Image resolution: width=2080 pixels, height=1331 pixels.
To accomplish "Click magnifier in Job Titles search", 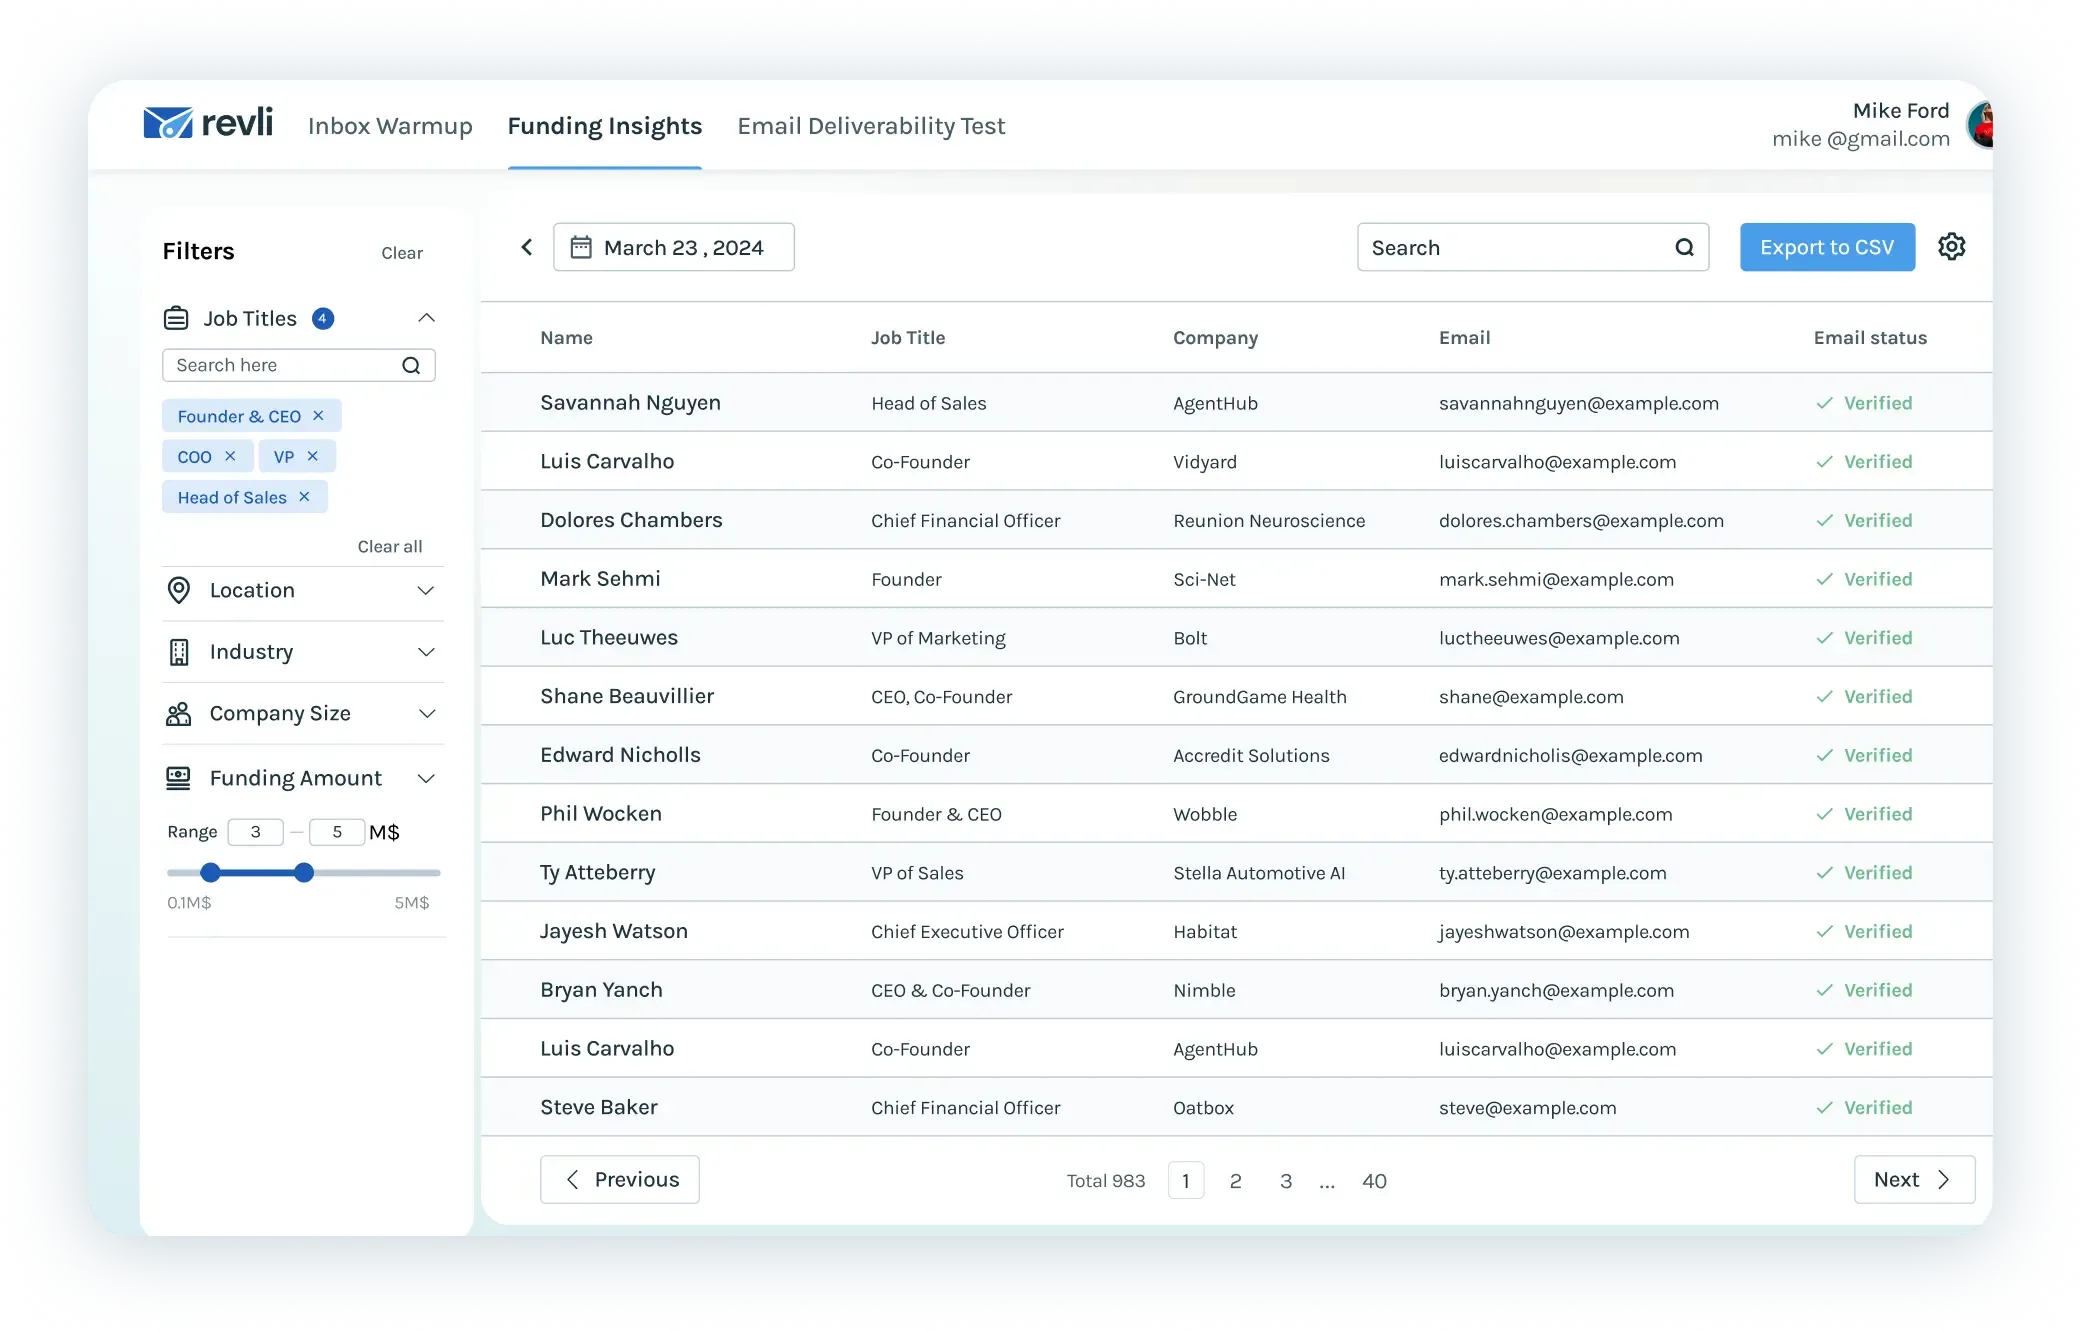I will (x=411, y=365).
